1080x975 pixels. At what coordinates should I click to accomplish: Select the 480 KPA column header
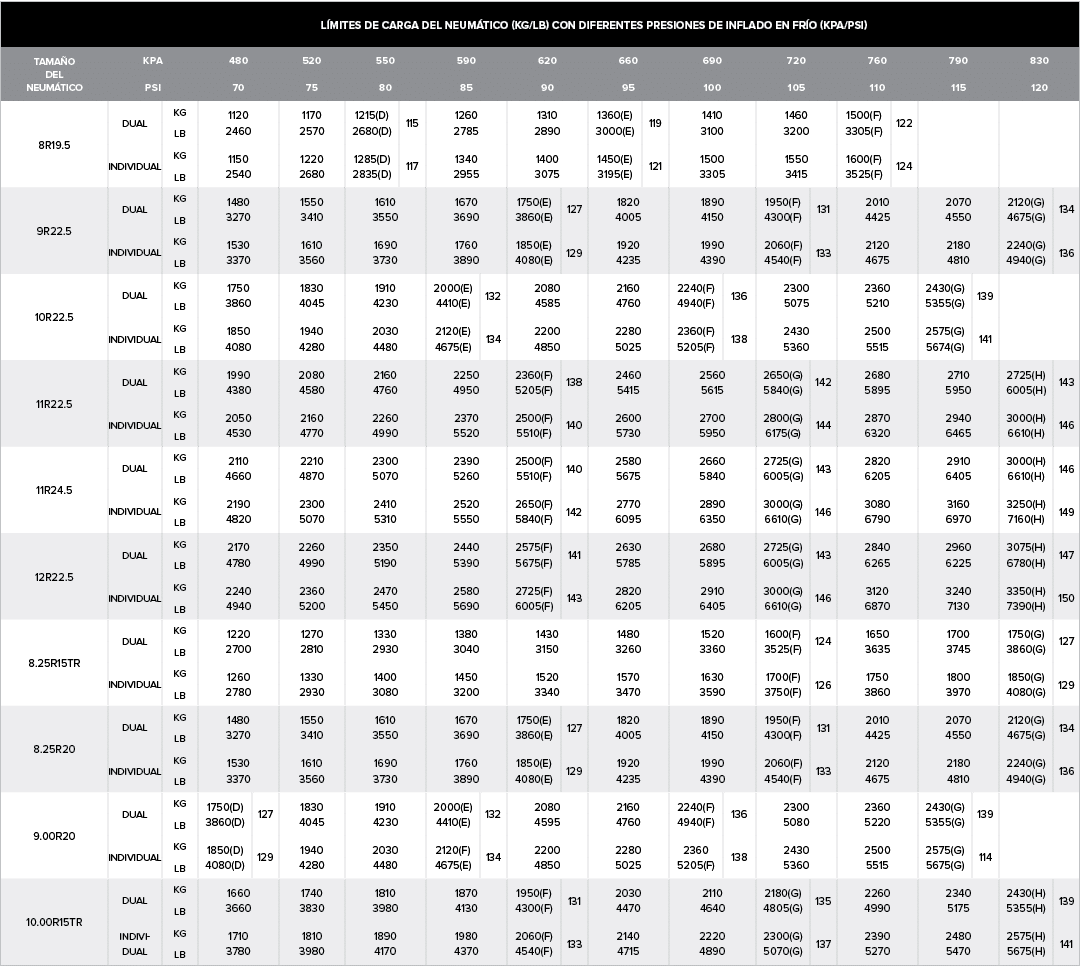pos(238,61)
